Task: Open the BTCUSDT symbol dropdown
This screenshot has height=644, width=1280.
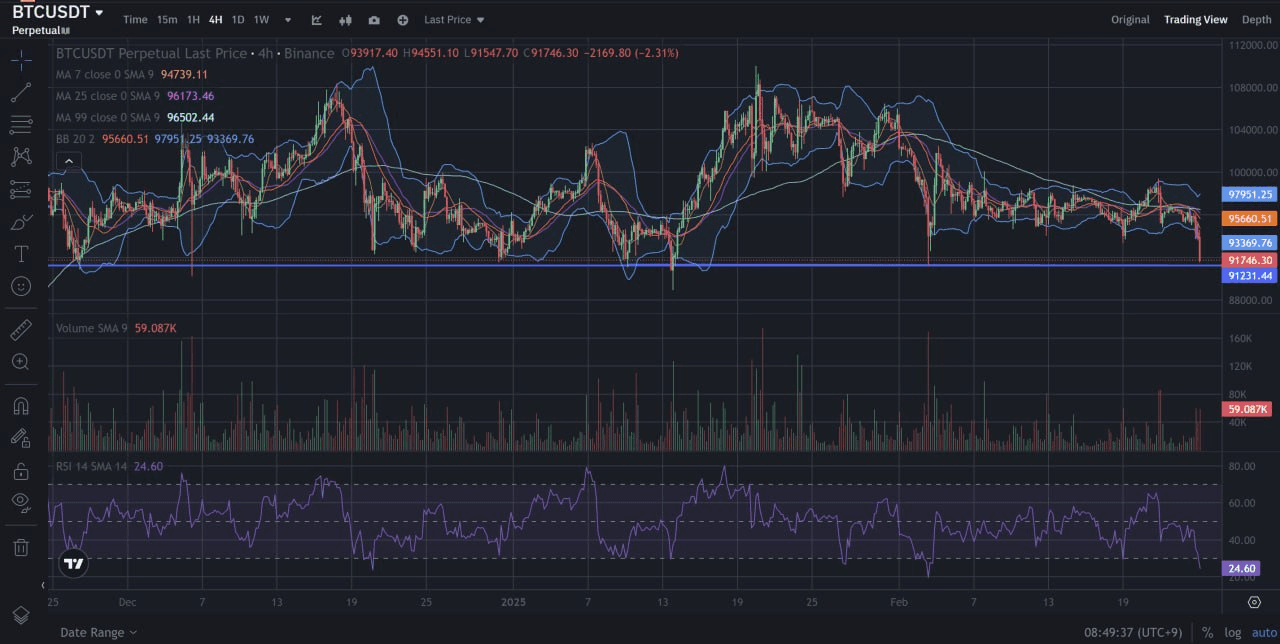Action: [57, 12]
